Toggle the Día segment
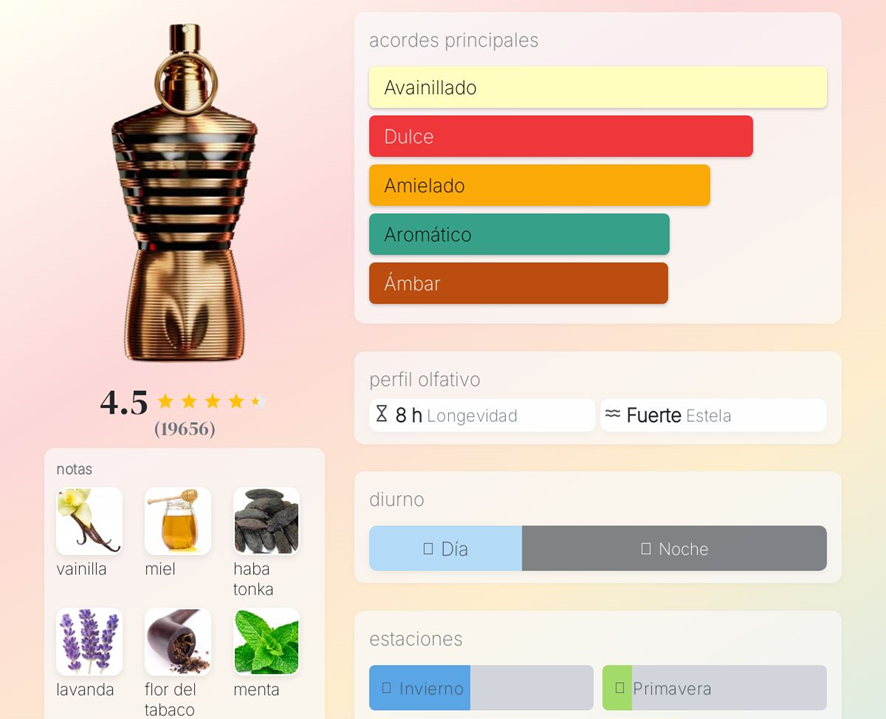 point(445,549)
